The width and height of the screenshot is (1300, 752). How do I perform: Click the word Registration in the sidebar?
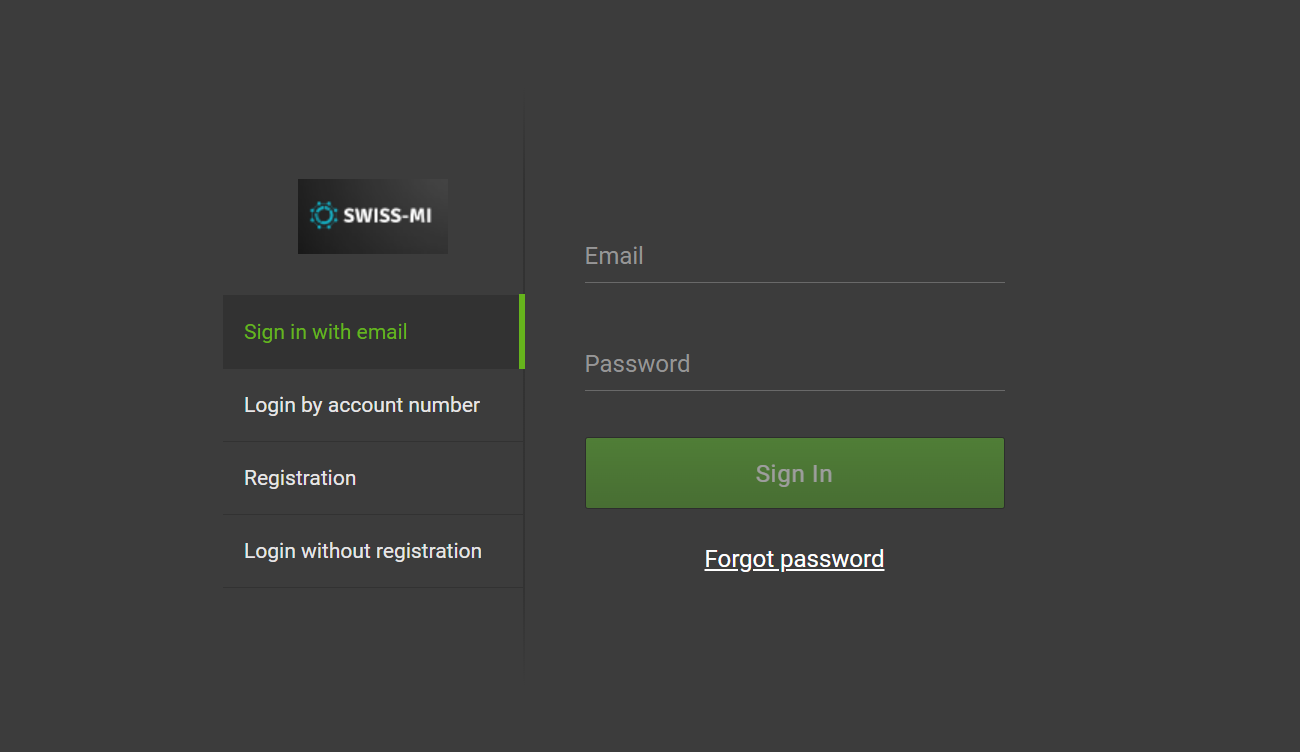[x=300, y=478]
